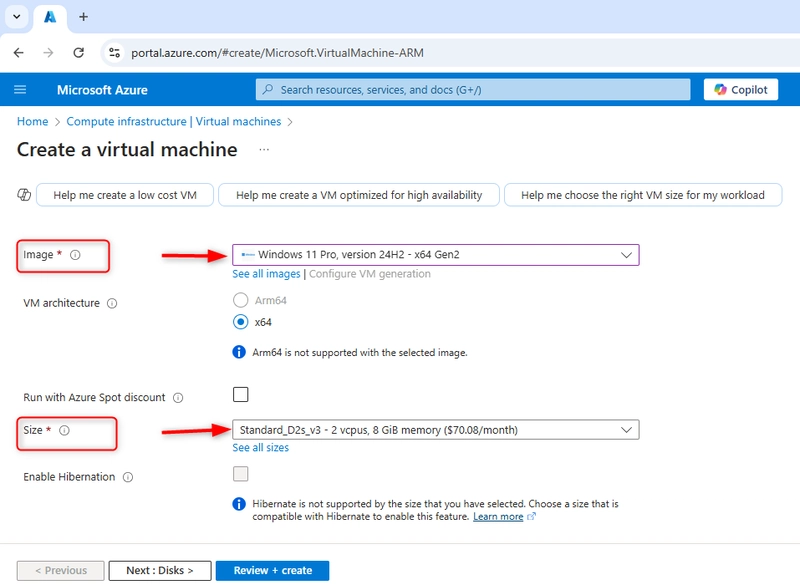Viewport: 800px width, 585px height.
Task: Click the Previous button
Action: point(61,570)
